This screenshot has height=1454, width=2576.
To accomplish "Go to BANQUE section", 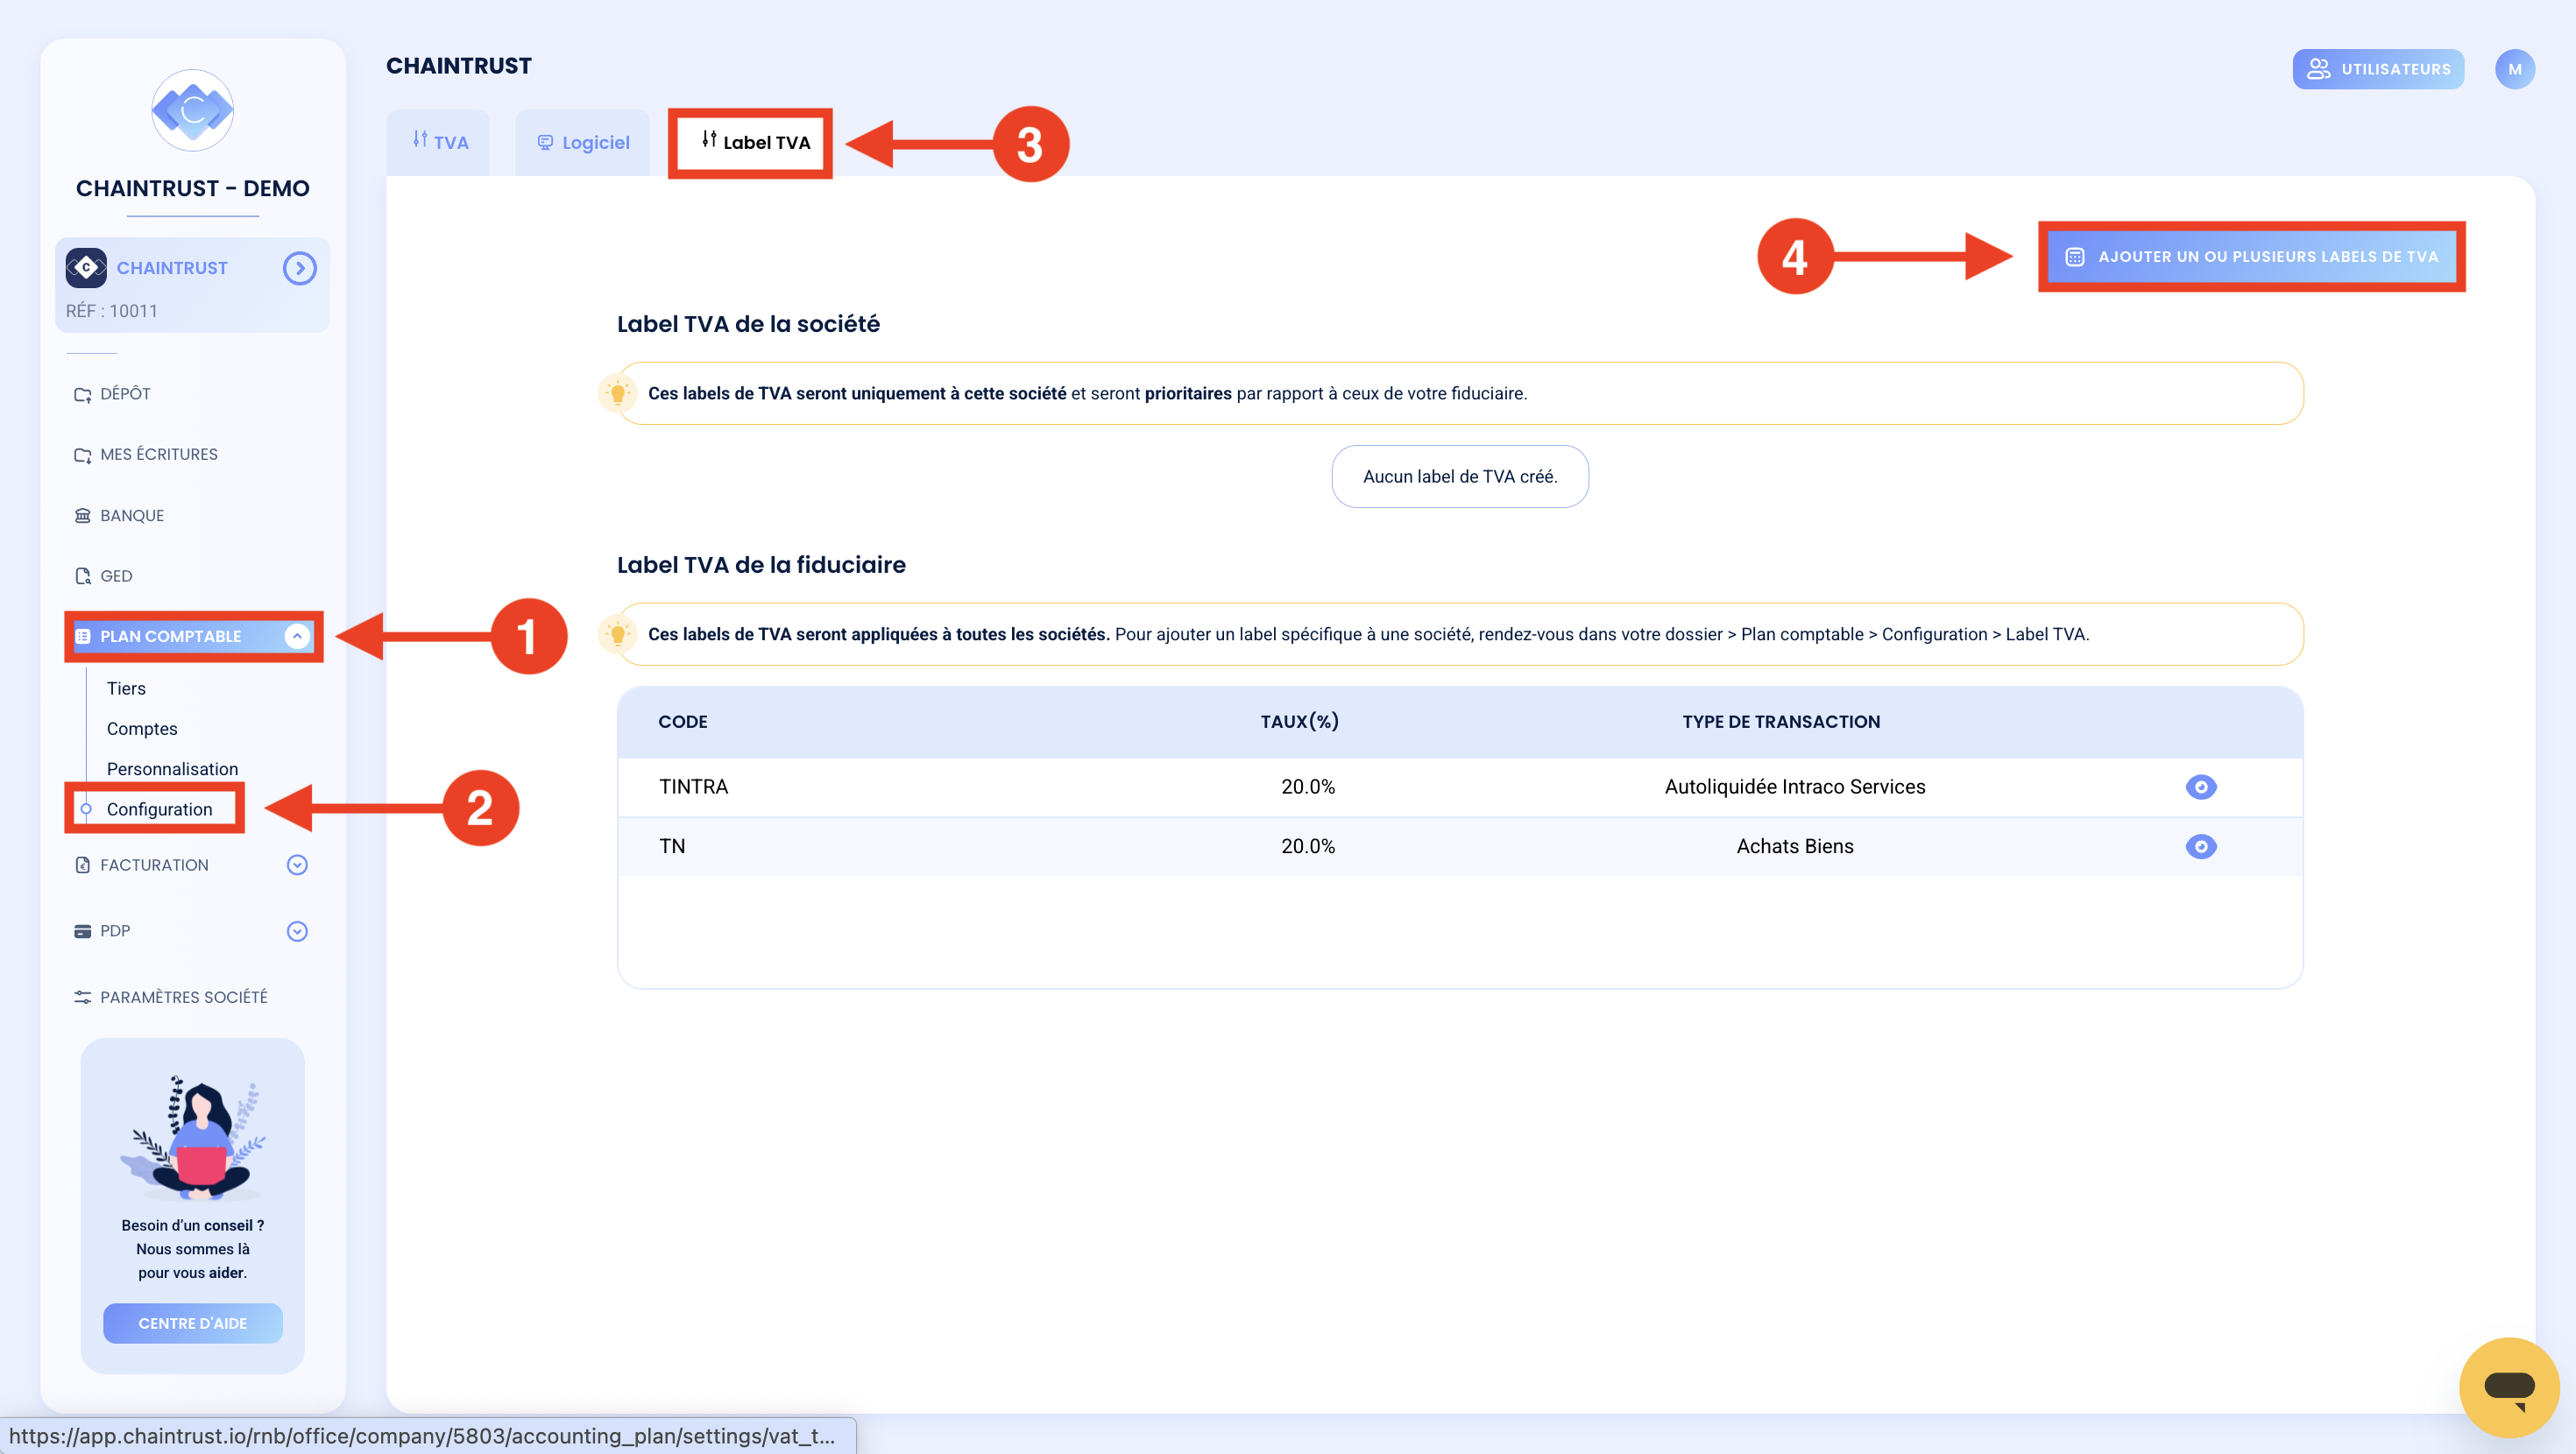I will (131, 515).
